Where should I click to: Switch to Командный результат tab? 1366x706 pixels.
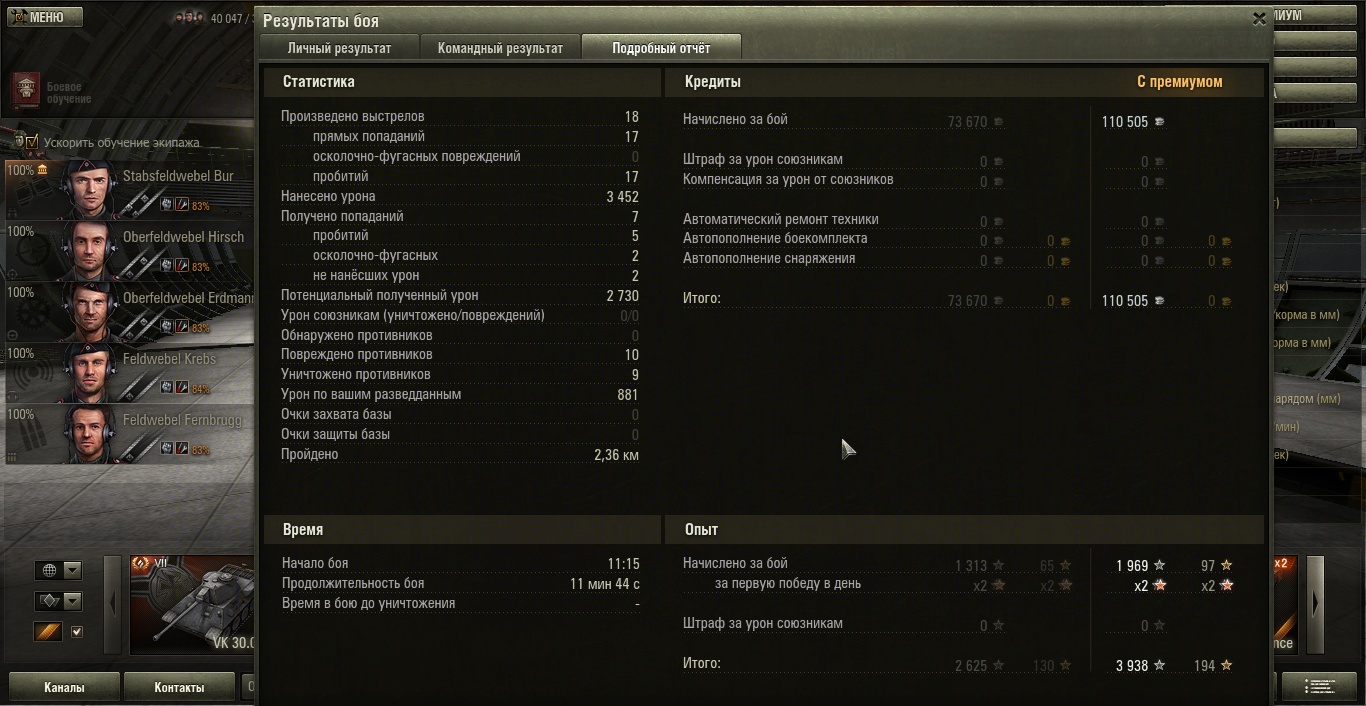500,48
